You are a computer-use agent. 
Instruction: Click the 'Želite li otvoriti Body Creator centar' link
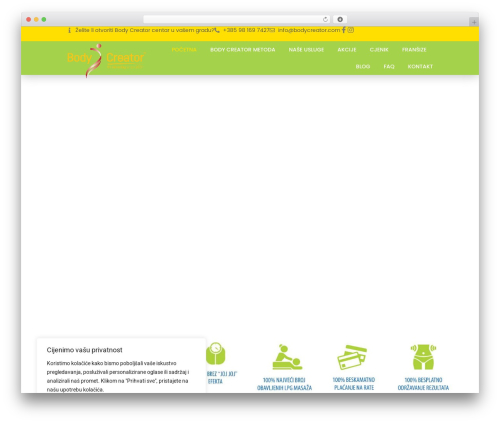(144, 30)
